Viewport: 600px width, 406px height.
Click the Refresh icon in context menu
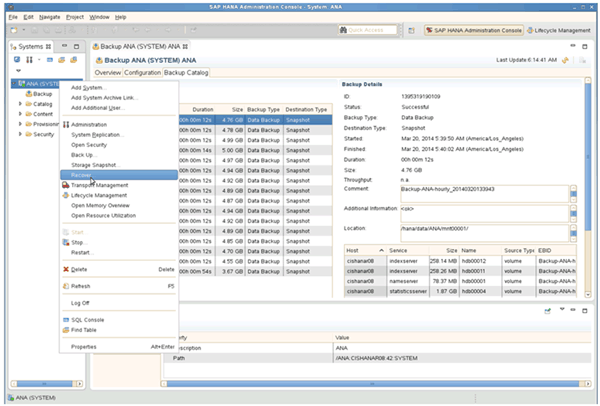[65, 285]
